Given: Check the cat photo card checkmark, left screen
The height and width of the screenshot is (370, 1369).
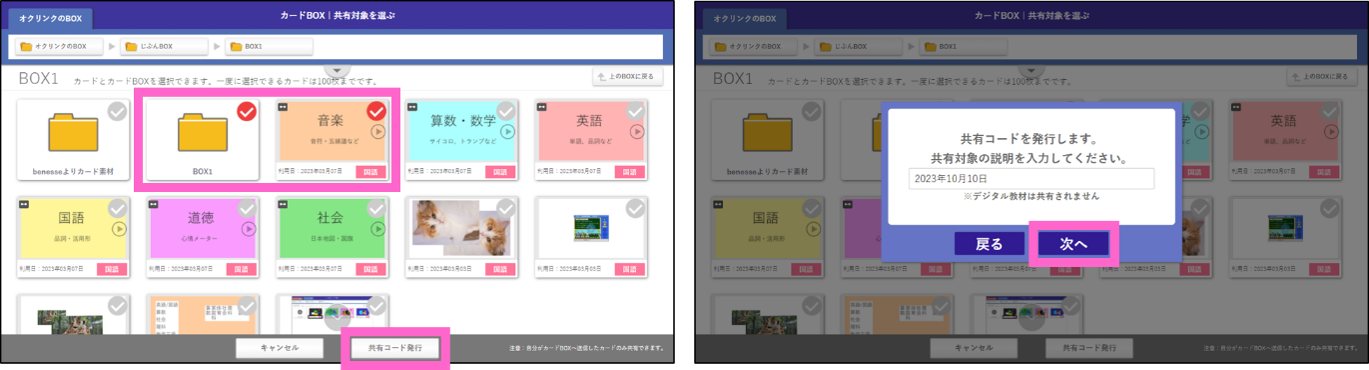Looking at the screenshot, I should [x=506, y=208].
